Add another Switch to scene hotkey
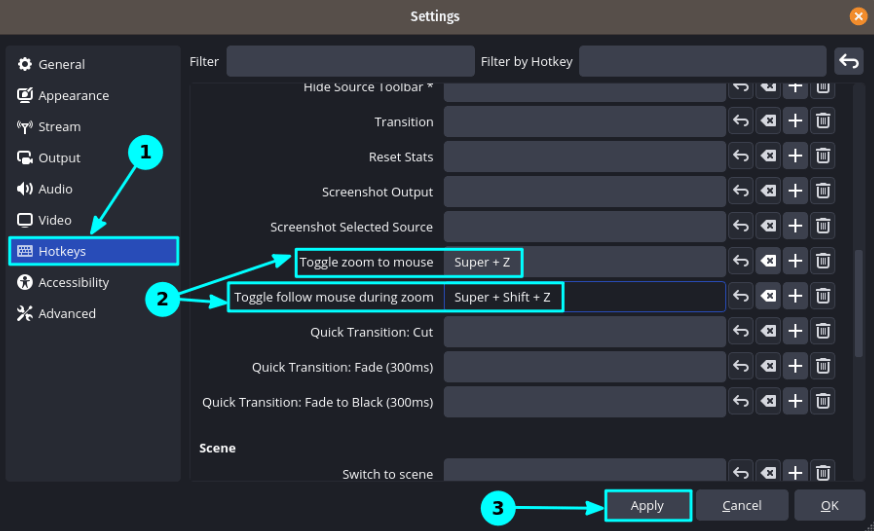The height and width of the screenshot is (531, 874). (x=795, y=472)
